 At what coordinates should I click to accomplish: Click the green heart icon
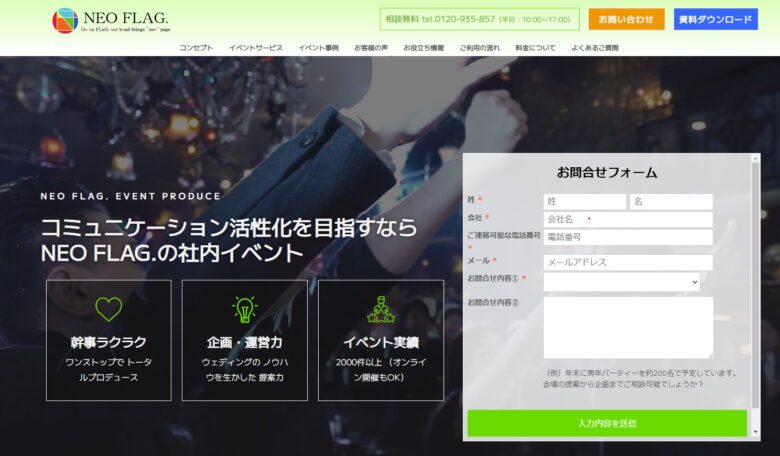tap(108, 309)
